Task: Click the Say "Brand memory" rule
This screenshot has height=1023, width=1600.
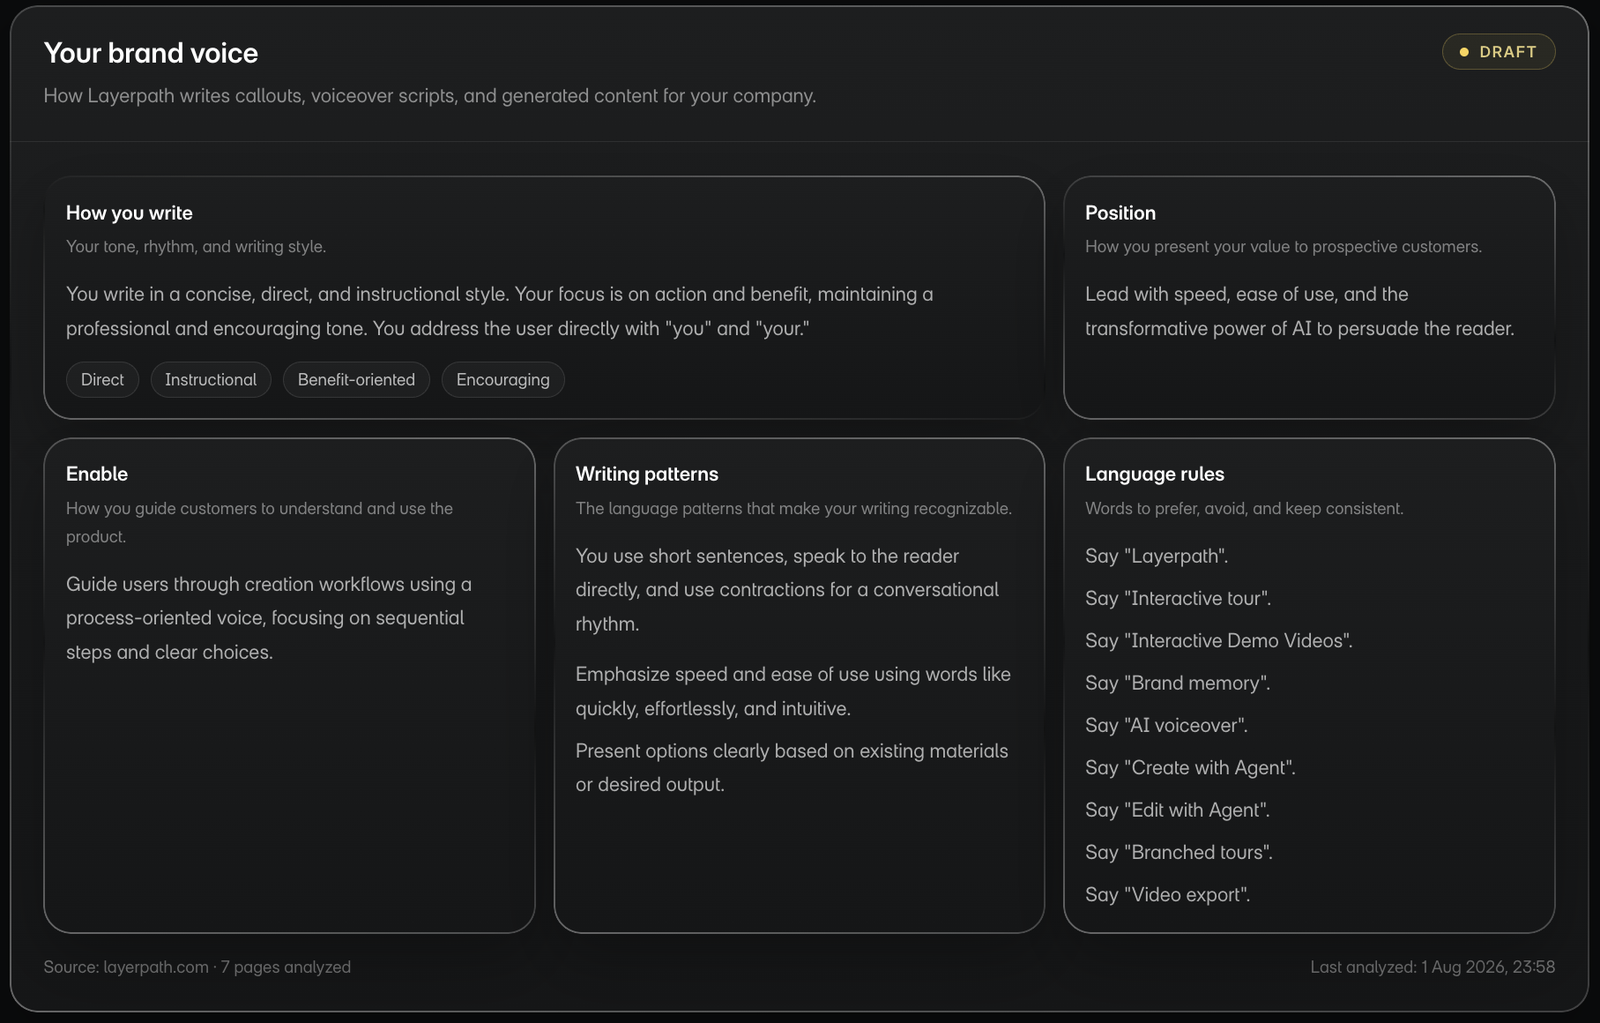Action: pos(1178,683)
